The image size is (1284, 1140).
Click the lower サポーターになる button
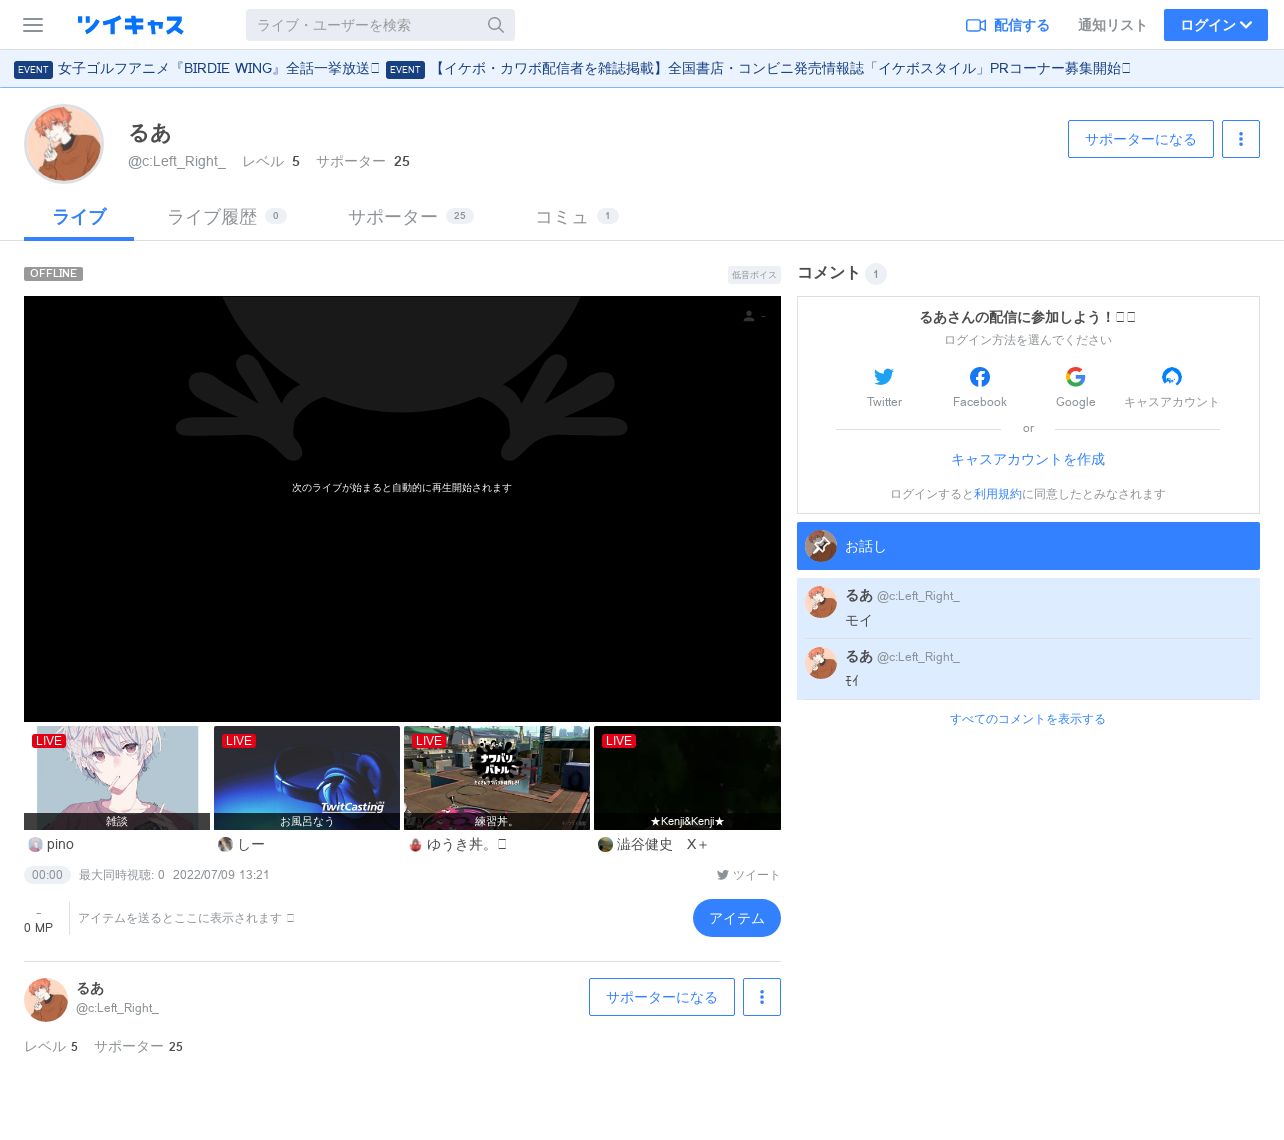662,997
